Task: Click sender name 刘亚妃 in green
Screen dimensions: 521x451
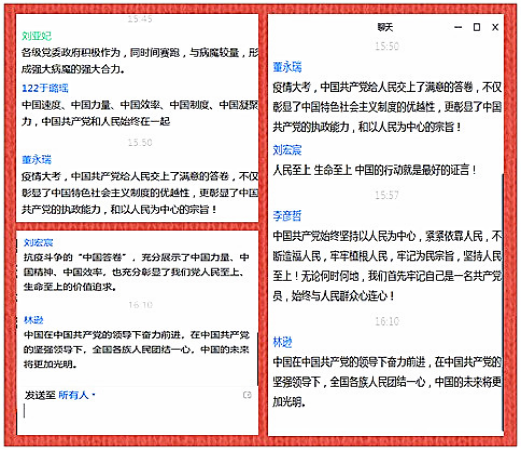Action: pos(37,36)
